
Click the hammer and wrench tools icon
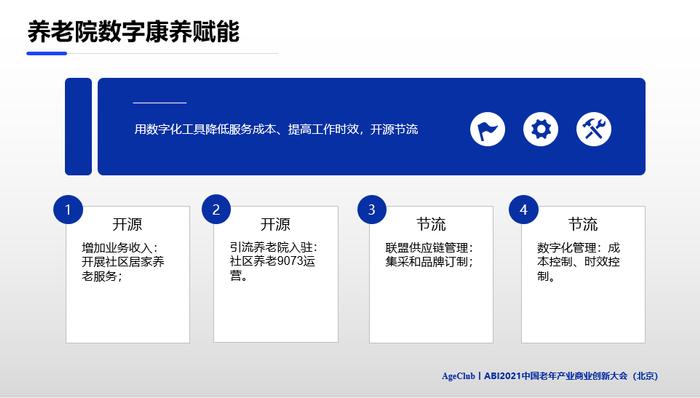pos(594,129)
